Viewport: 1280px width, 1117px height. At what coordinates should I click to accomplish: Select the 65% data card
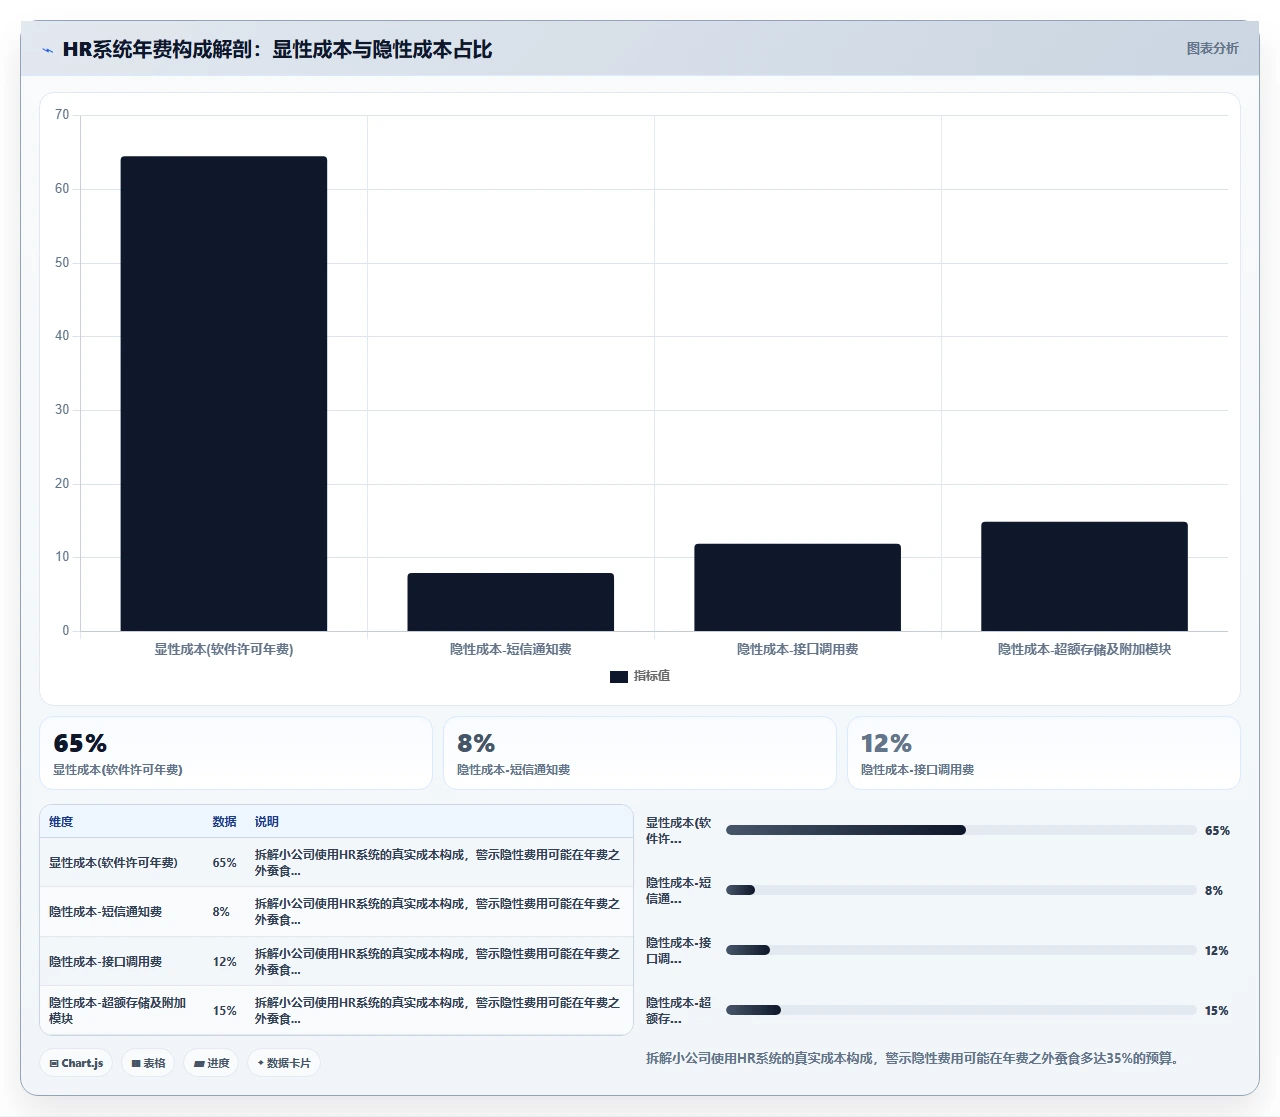236,753
